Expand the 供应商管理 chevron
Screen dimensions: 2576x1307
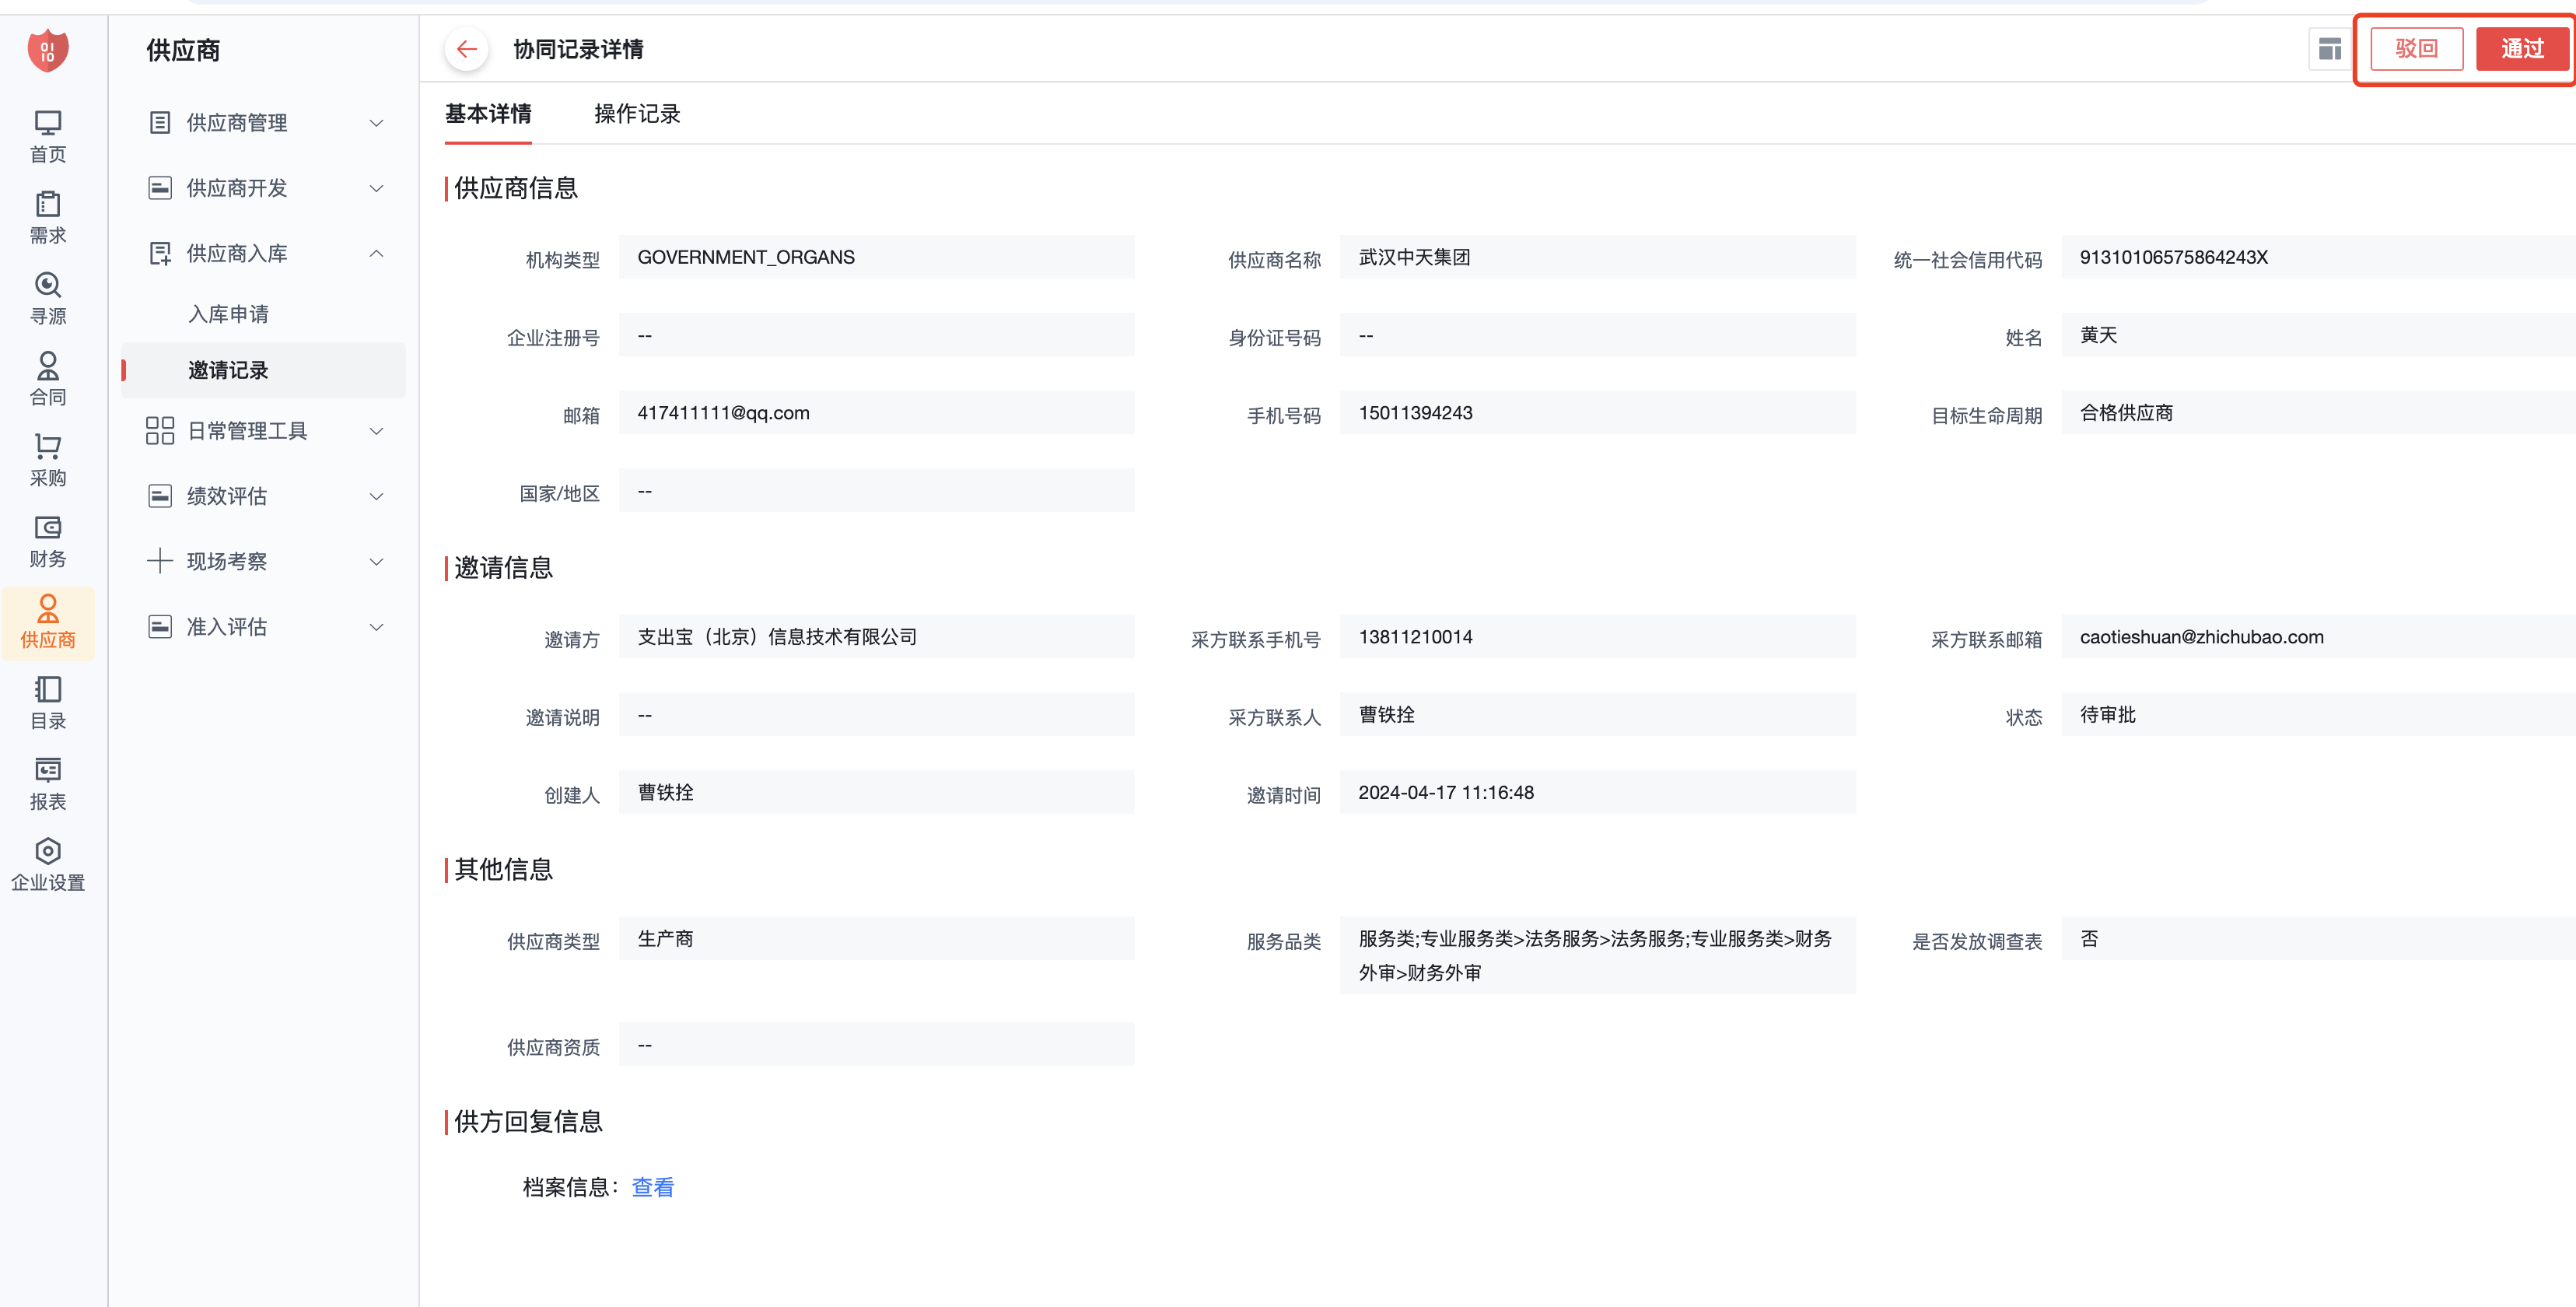(377, 123)
